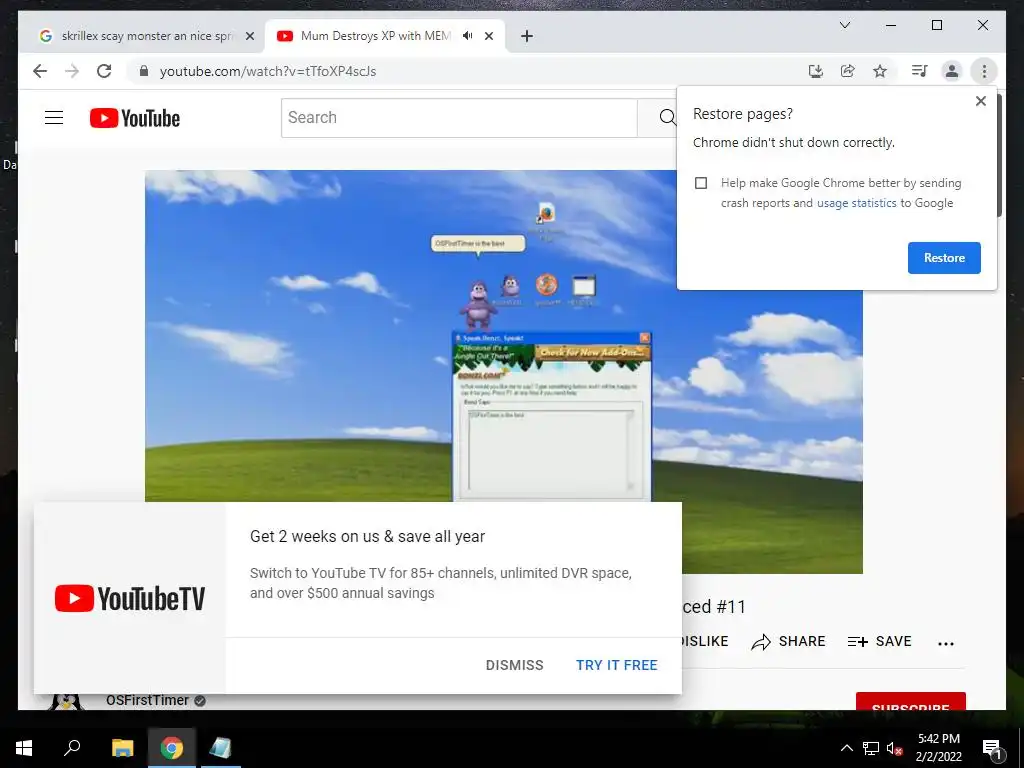Image resolution: width=1024 pixels, height=768 pixels.
Task: Go to YouTube home via logo
Action: (135, 118)
